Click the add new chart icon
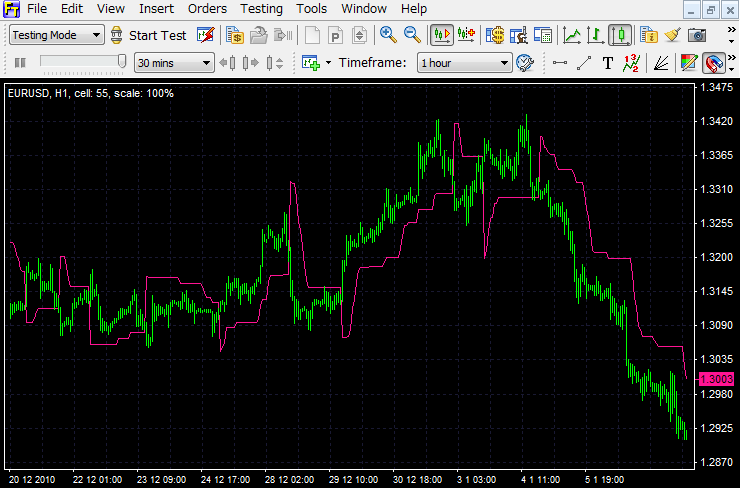Image resolution: width=740 pixels, height=488 pixels. point(311,63)
